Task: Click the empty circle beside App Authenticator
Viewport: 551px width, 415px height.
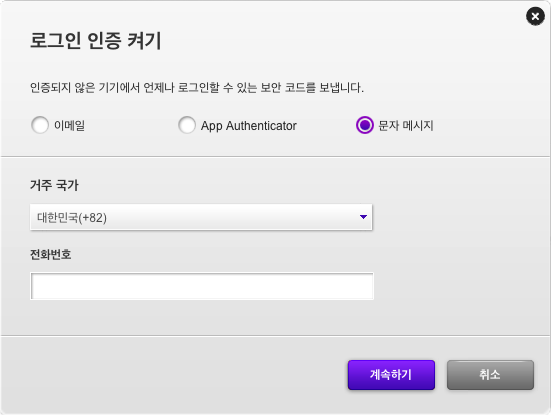Action: tap(187, 125)
